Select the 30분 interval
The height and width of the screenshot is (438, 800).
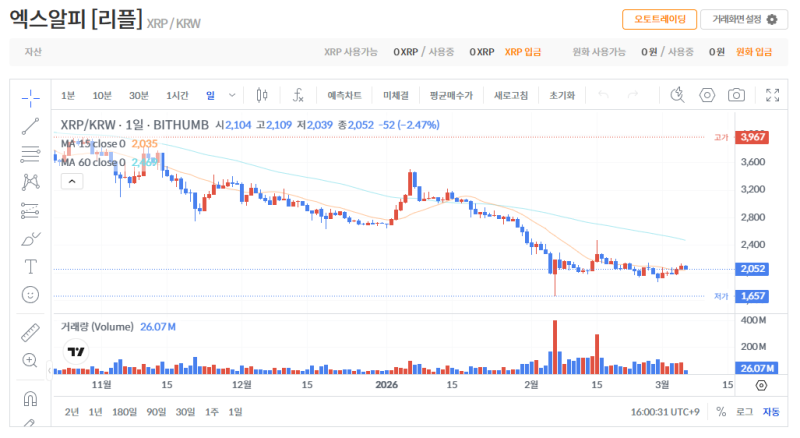[x=139, y=95]
